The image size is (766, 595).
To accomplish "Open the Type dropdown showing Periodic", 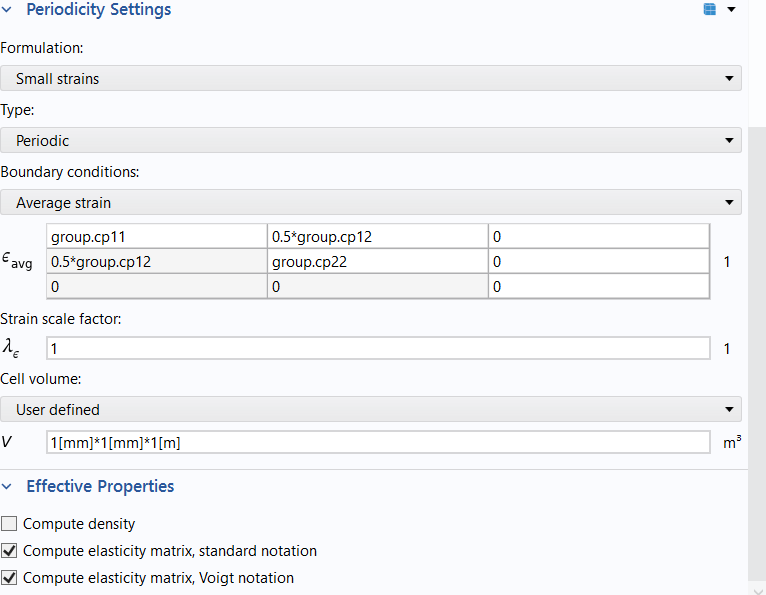I will [x=371, y=141].
